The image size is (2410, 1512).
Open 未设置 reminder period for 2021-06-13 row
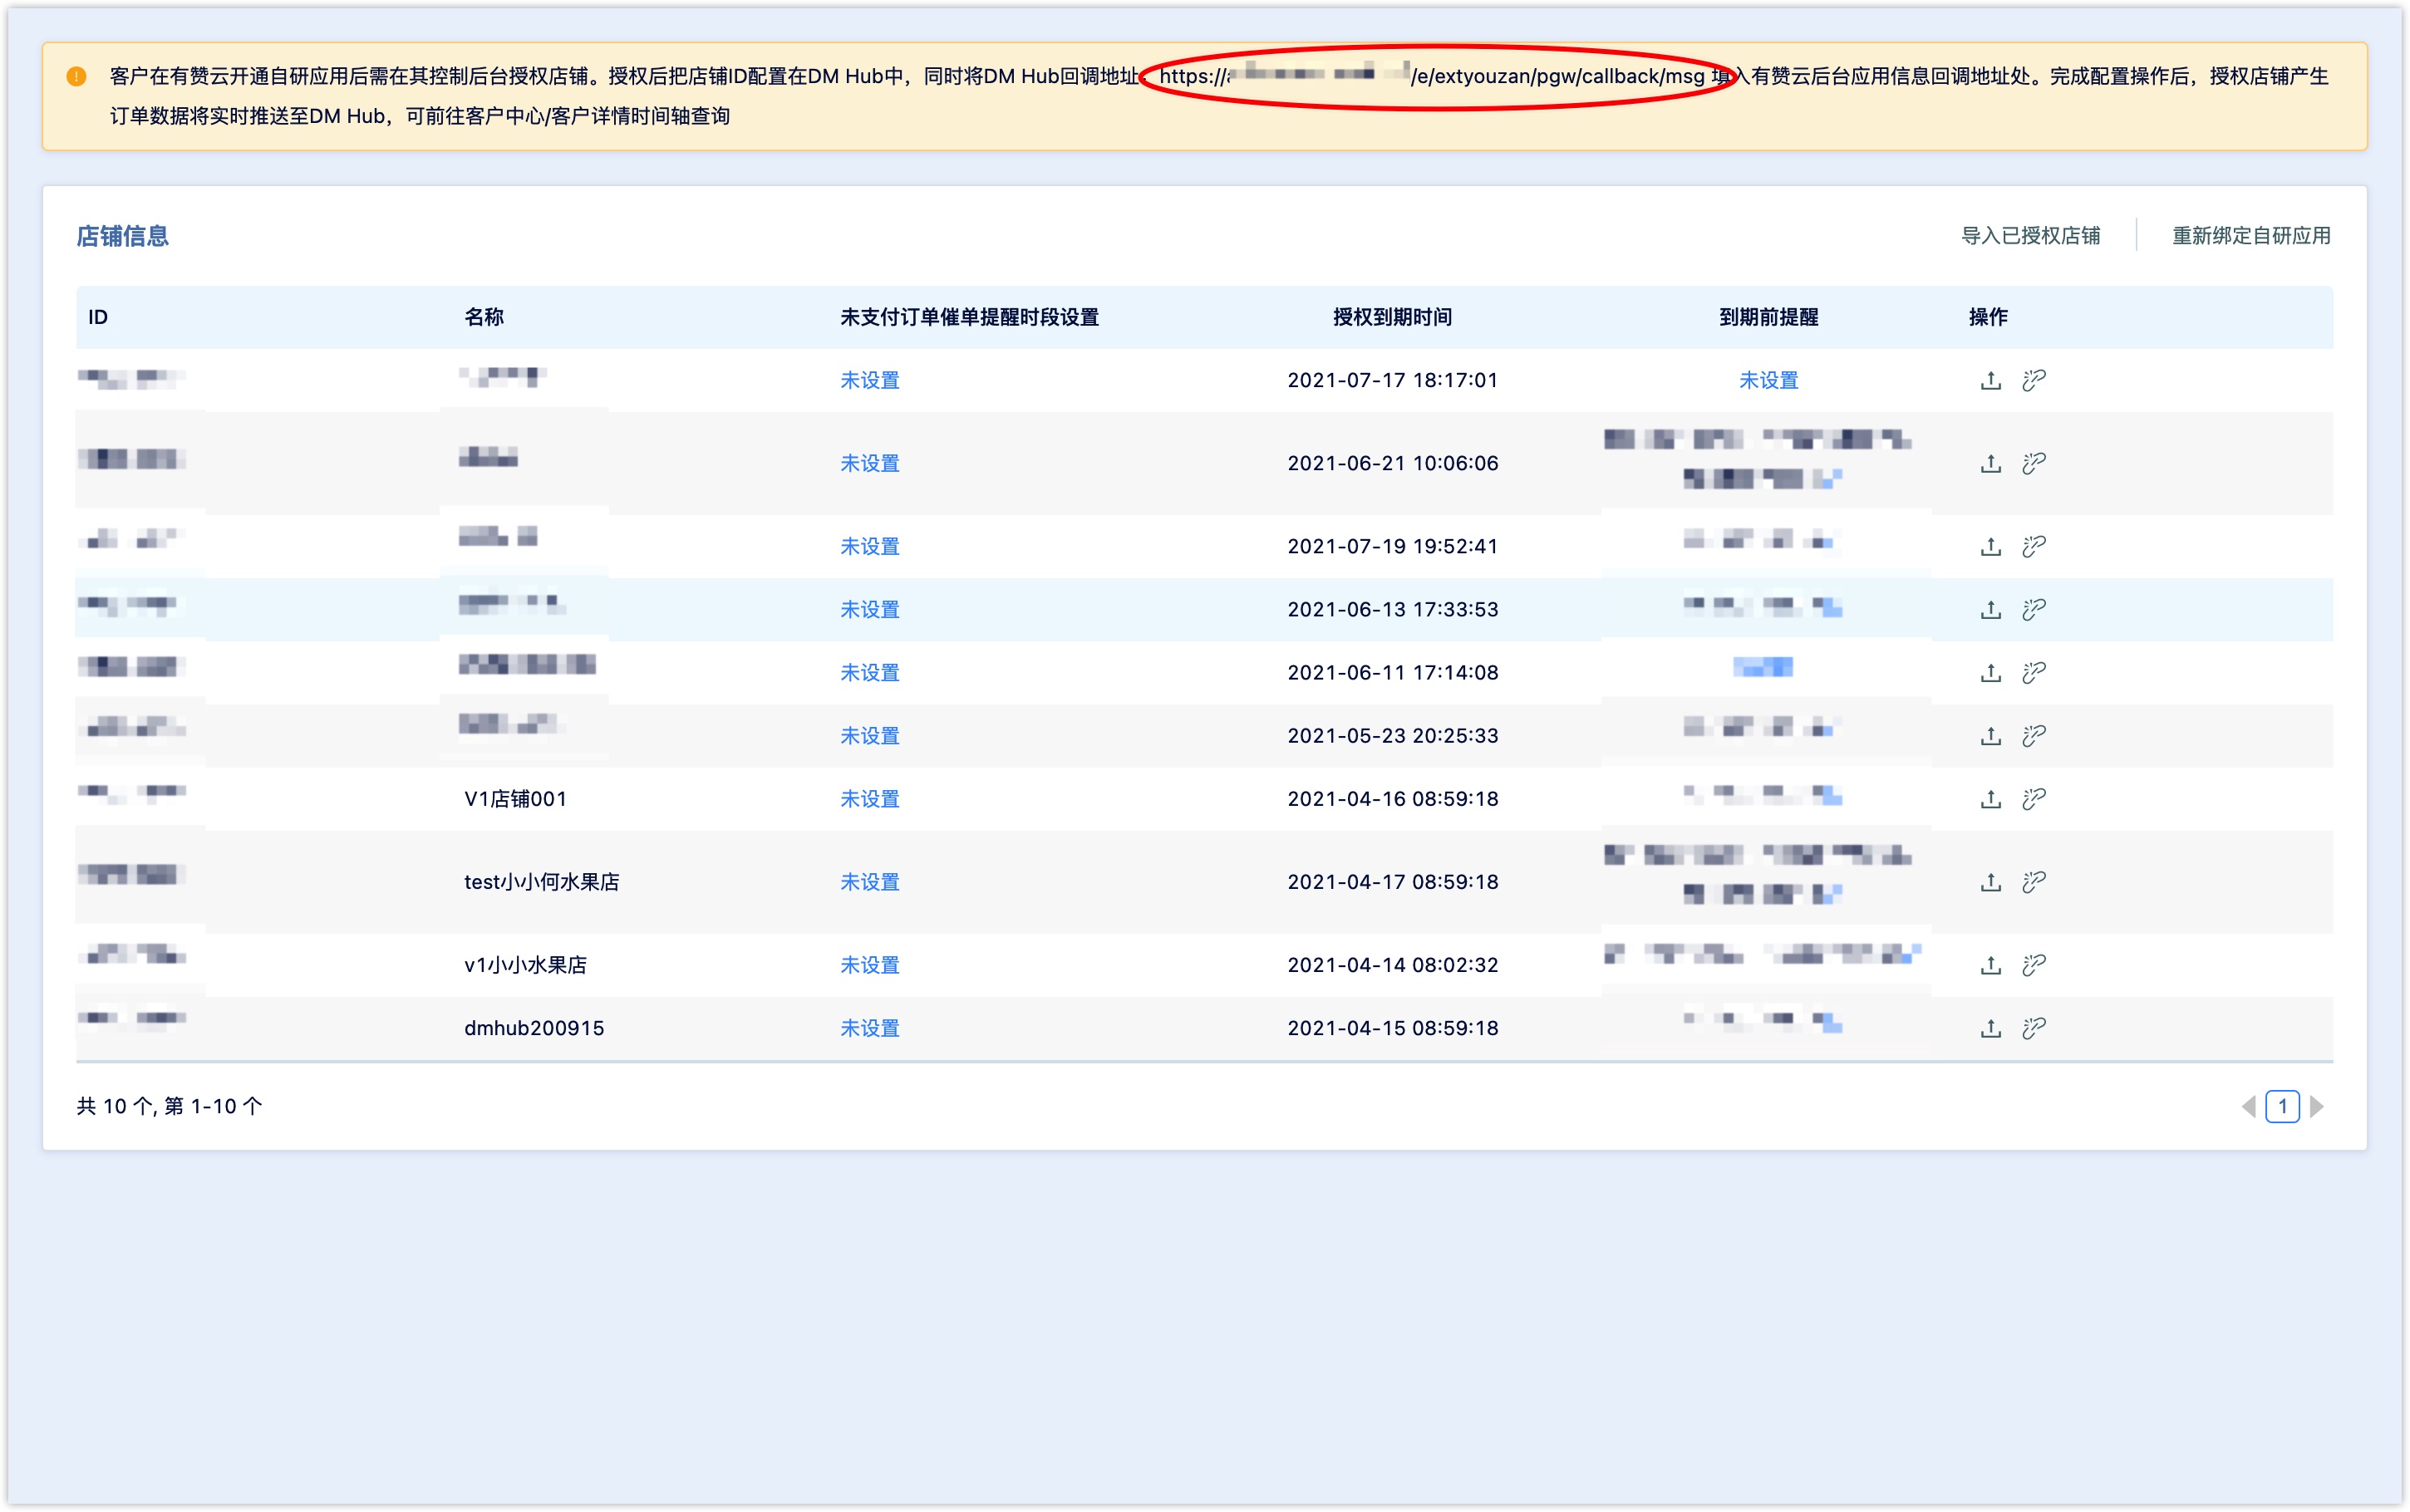point(869,609)
